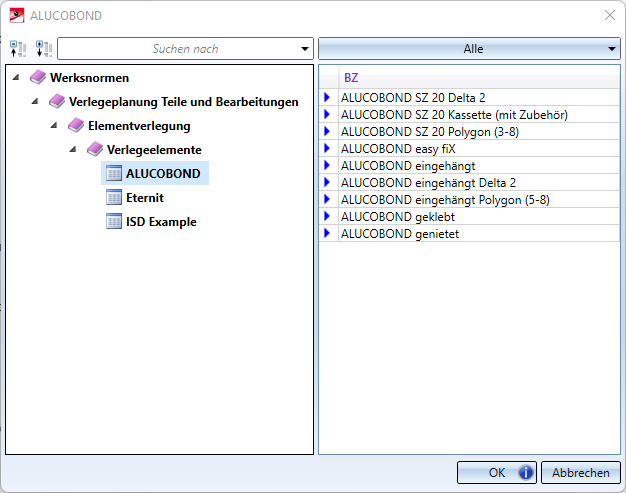Open the Suchen nach dropdown arrow
The height and width of the screenshot is (493, 626).
tap(305, 49)
